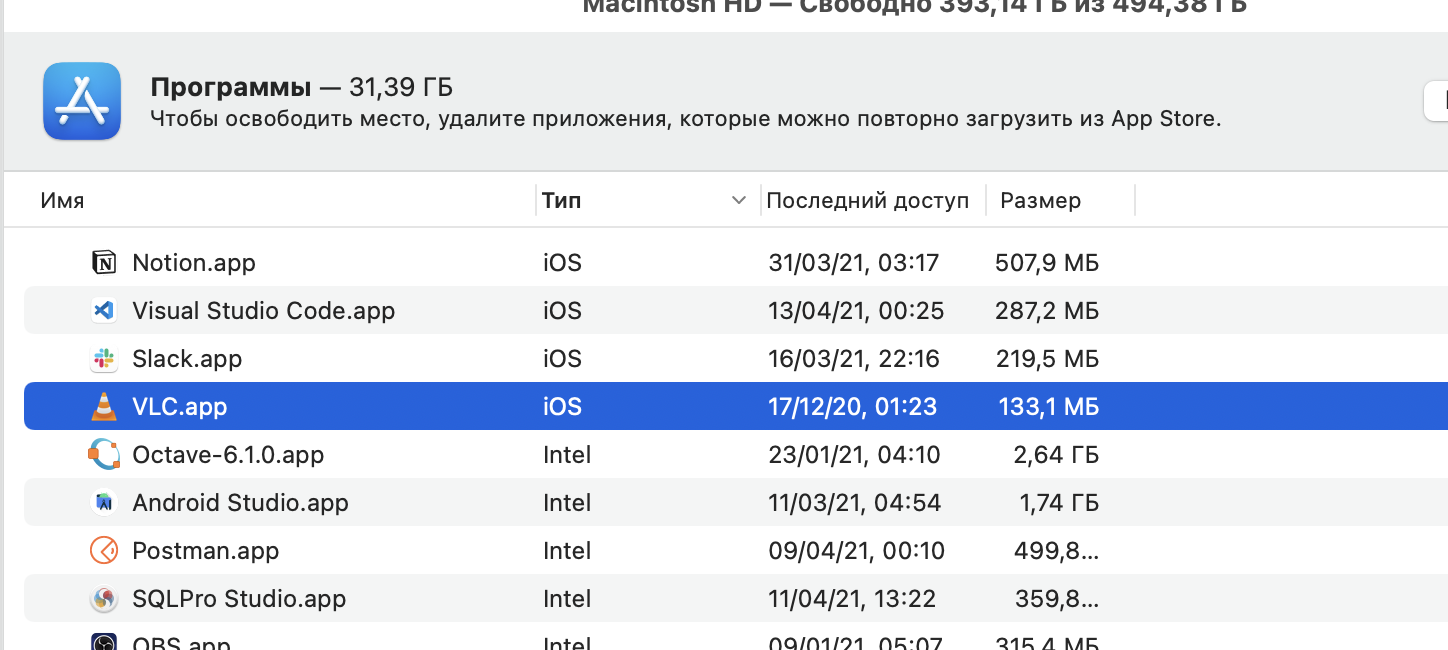Image resolution: width=1448 pixels, height=650 pixels.
Task: Click the VLC traffic cone icon
Action: (104, 407)
